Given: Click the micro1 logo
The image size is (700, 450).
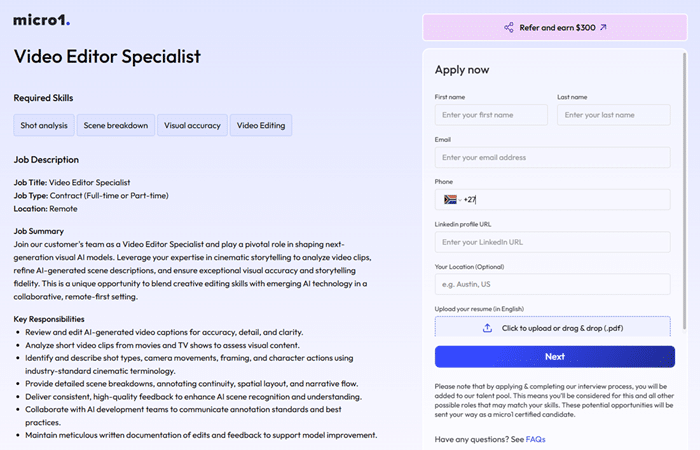Looking at the screenshot, I should (x=42, y=20).
